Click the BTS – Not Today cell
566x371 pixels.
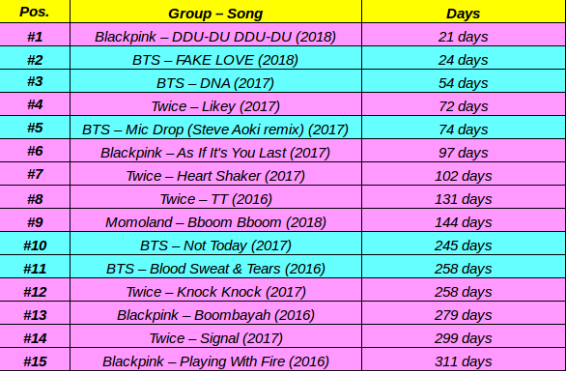coord(215,243)
